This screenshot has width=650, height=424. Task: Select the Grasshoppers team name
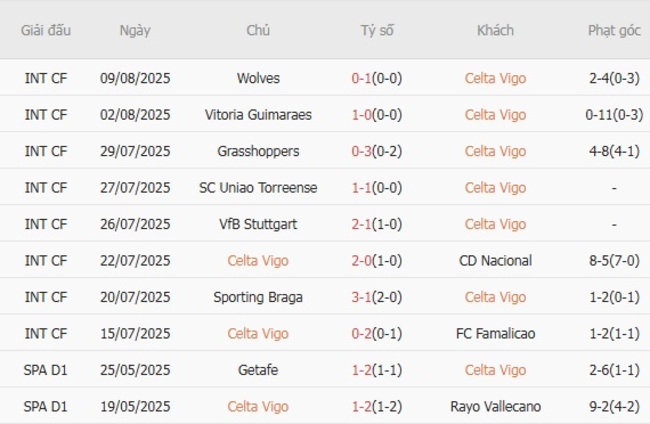click(x=258, y=151)
